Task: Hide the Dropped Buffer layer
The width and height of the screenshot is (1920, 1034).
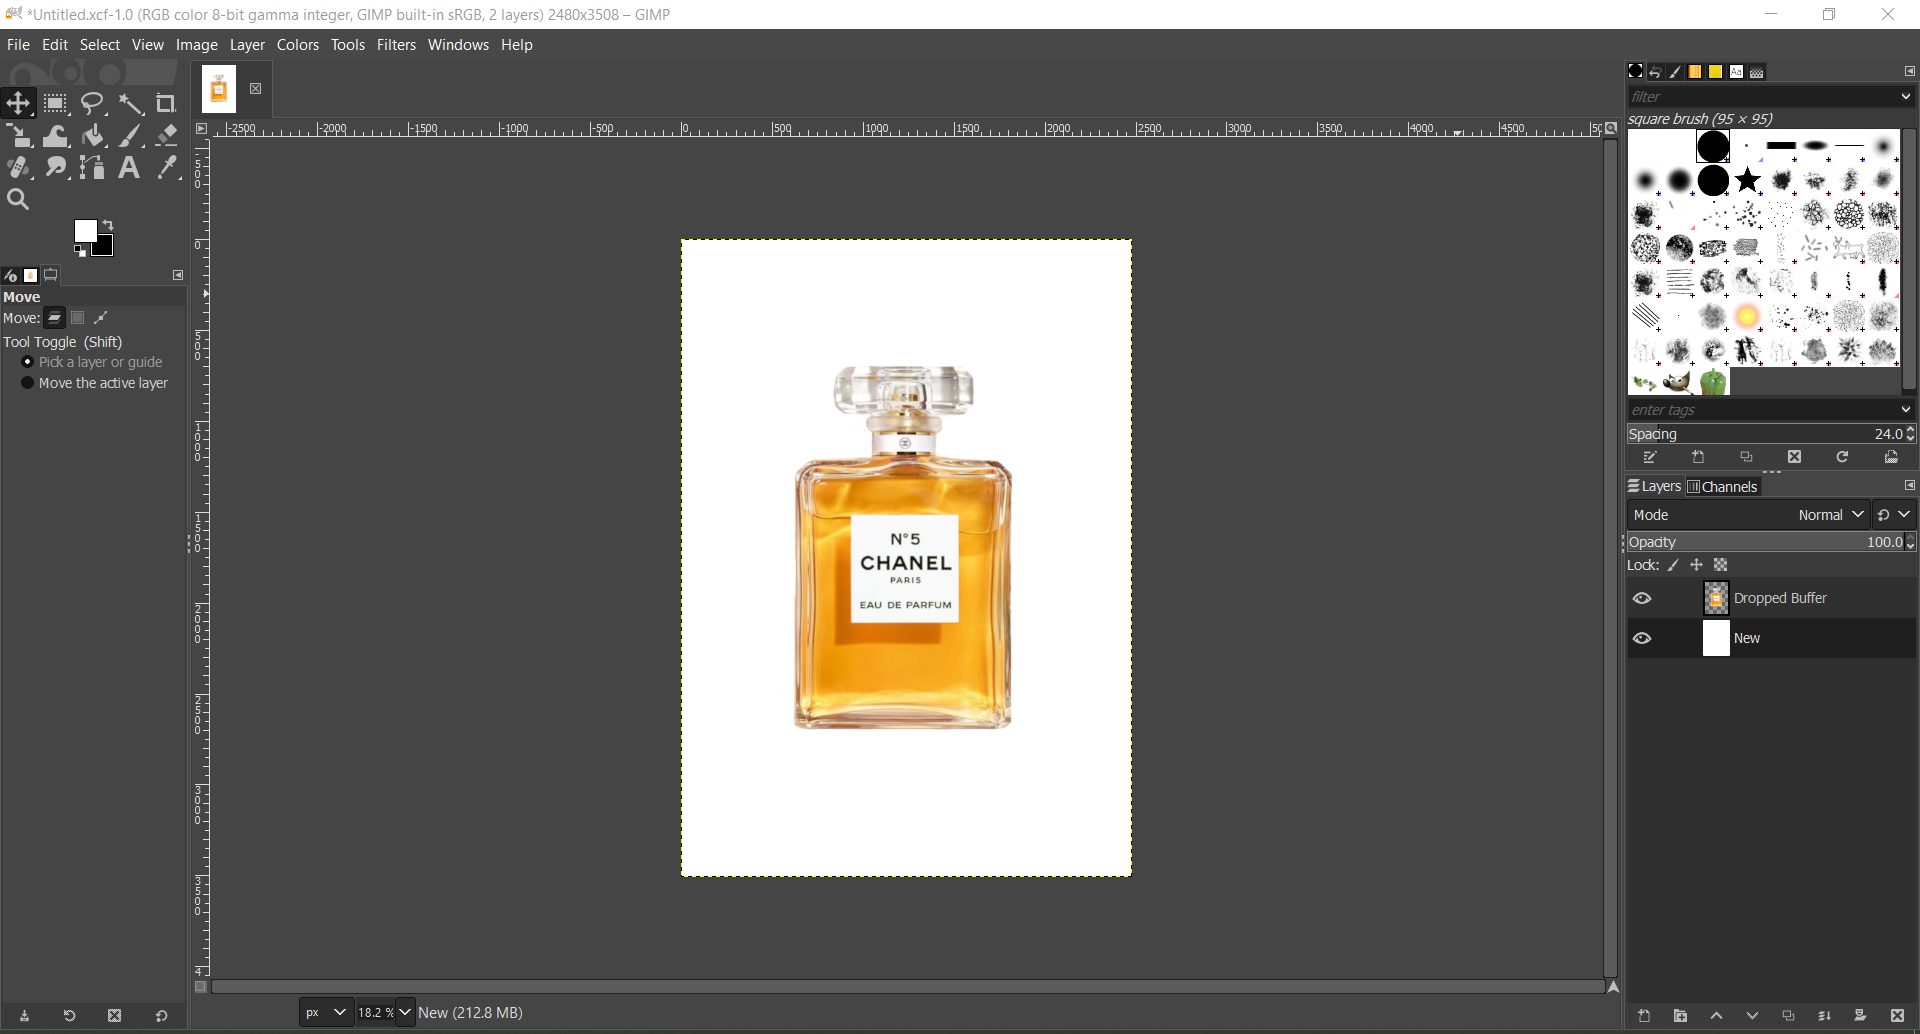Action: 1643,599
